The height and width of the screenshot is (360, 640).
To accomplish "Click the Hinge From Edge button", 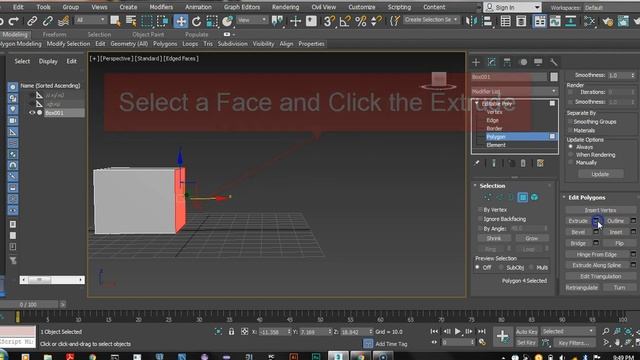I will pos(596,254).
